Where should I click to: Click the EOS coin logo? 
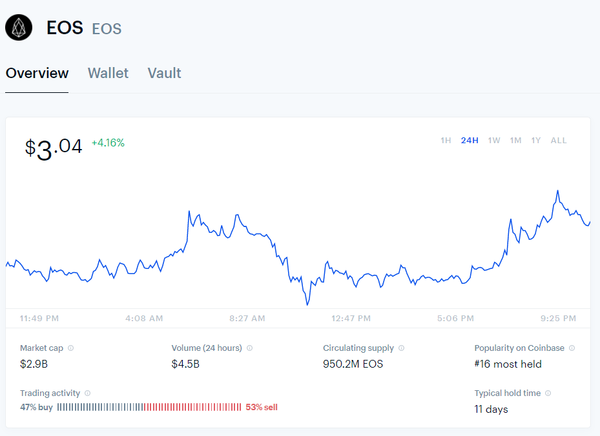tap(19, 27)
